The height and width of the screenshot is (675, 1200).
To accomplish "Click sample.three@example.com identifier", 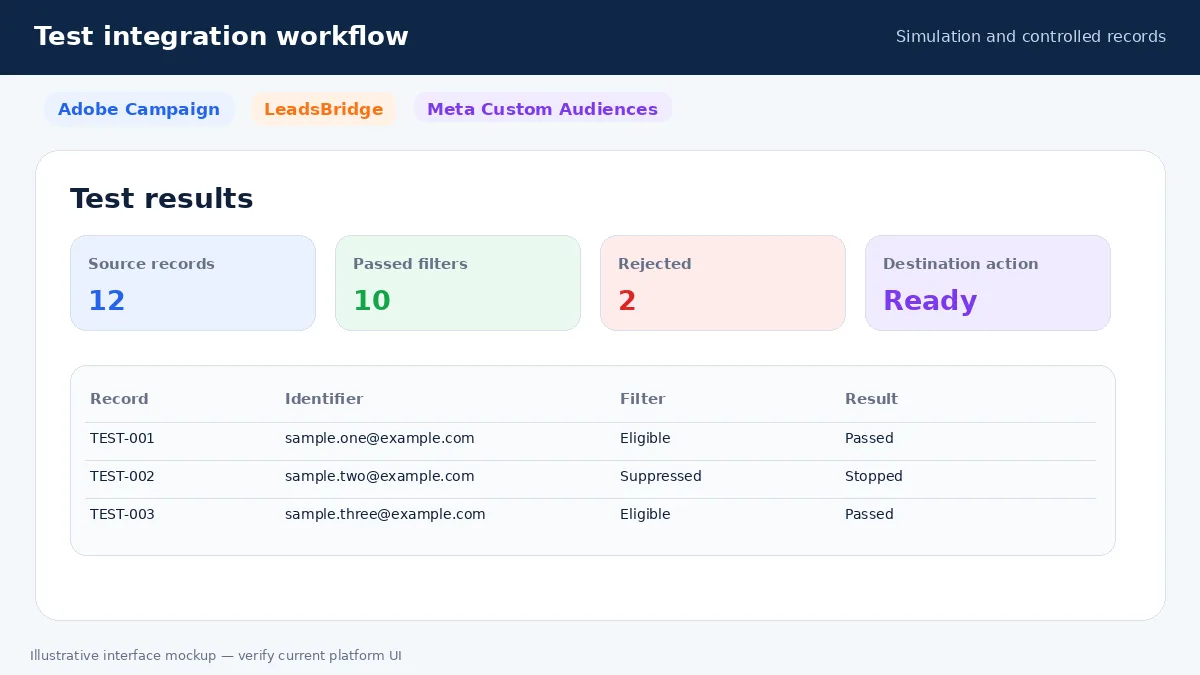I will [385, 514].
